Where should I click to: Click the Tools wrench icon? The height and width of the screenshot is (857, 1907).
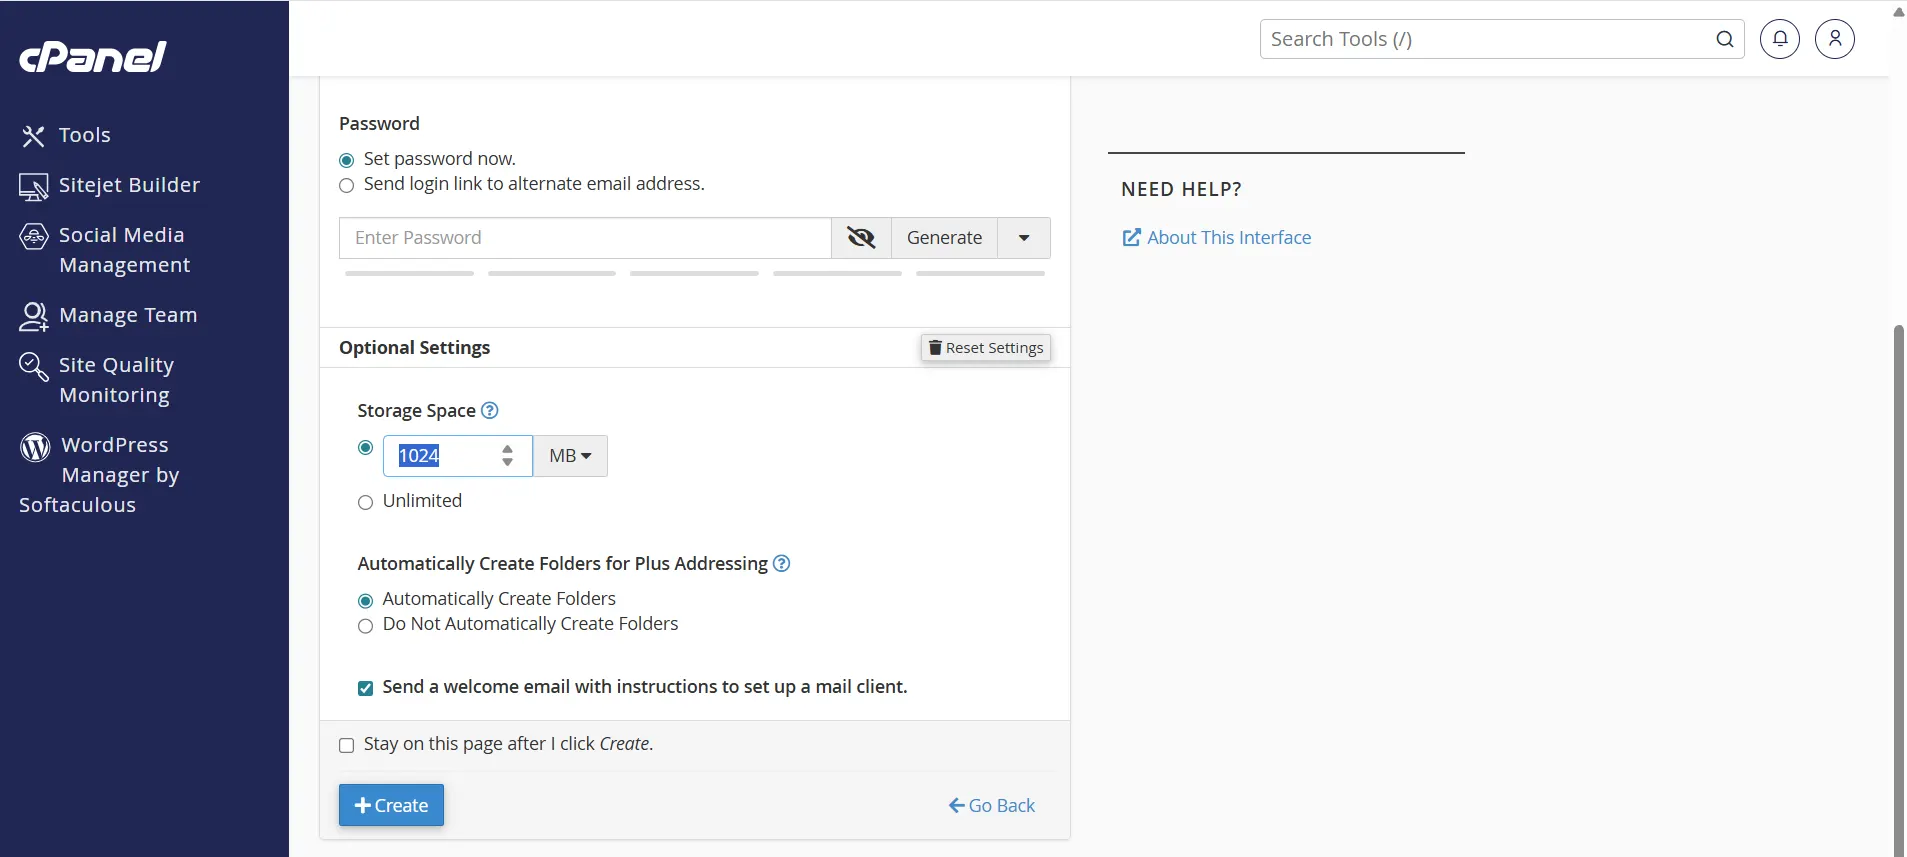pyautogui.click(x=34, y=136)
